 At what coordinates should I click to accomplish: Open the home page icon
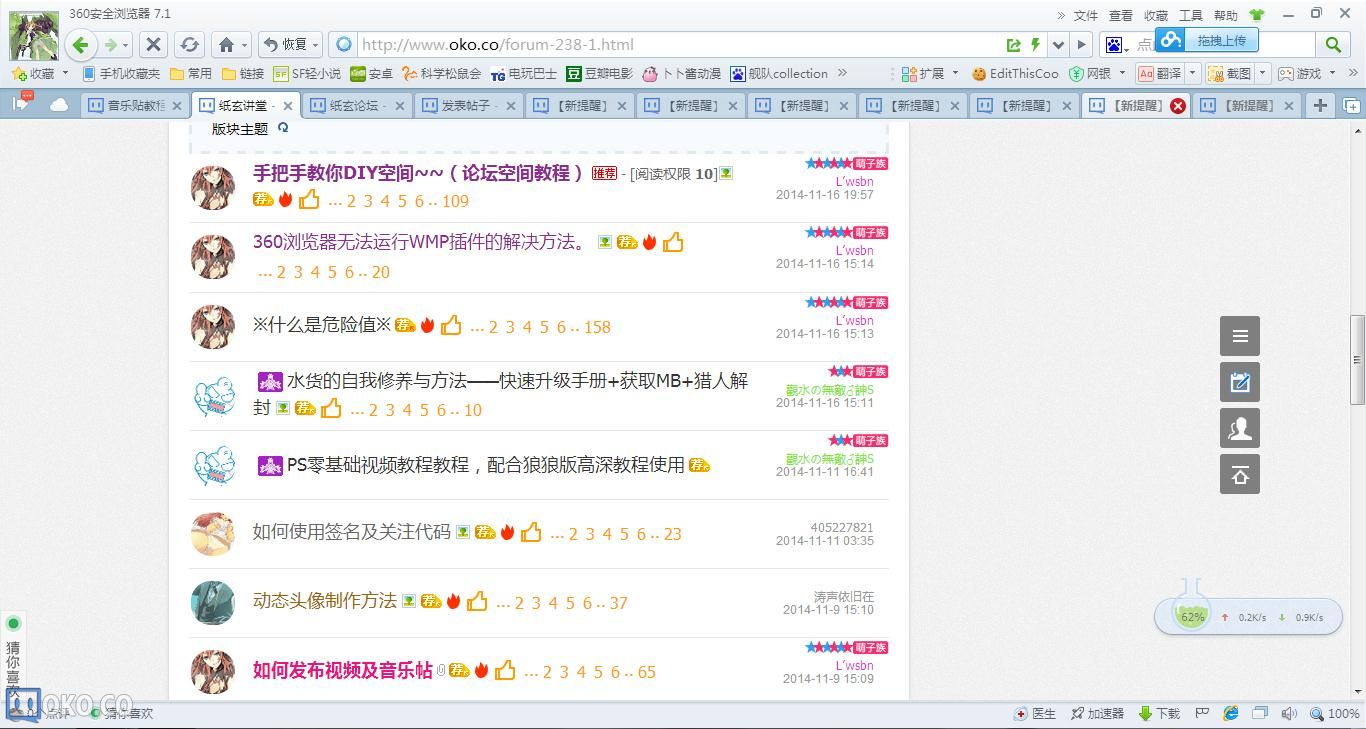coord(227,44)
